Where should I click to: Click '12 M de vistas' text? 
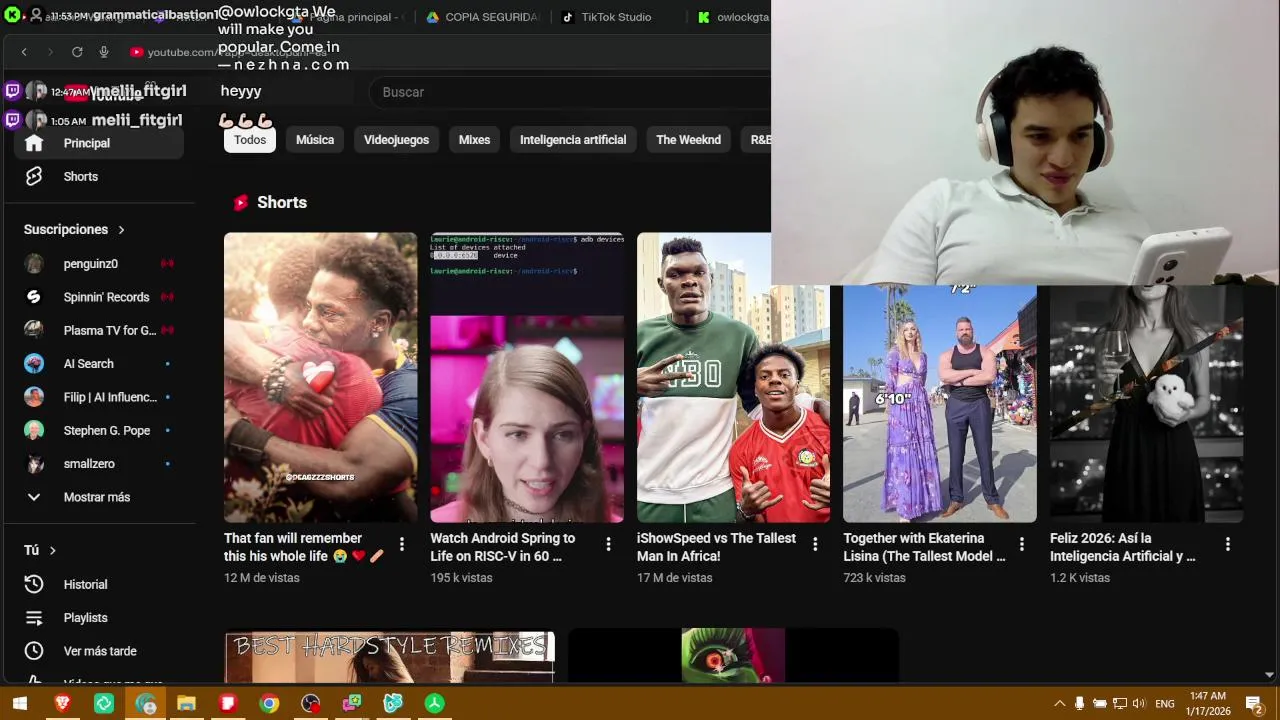point(262,578)
